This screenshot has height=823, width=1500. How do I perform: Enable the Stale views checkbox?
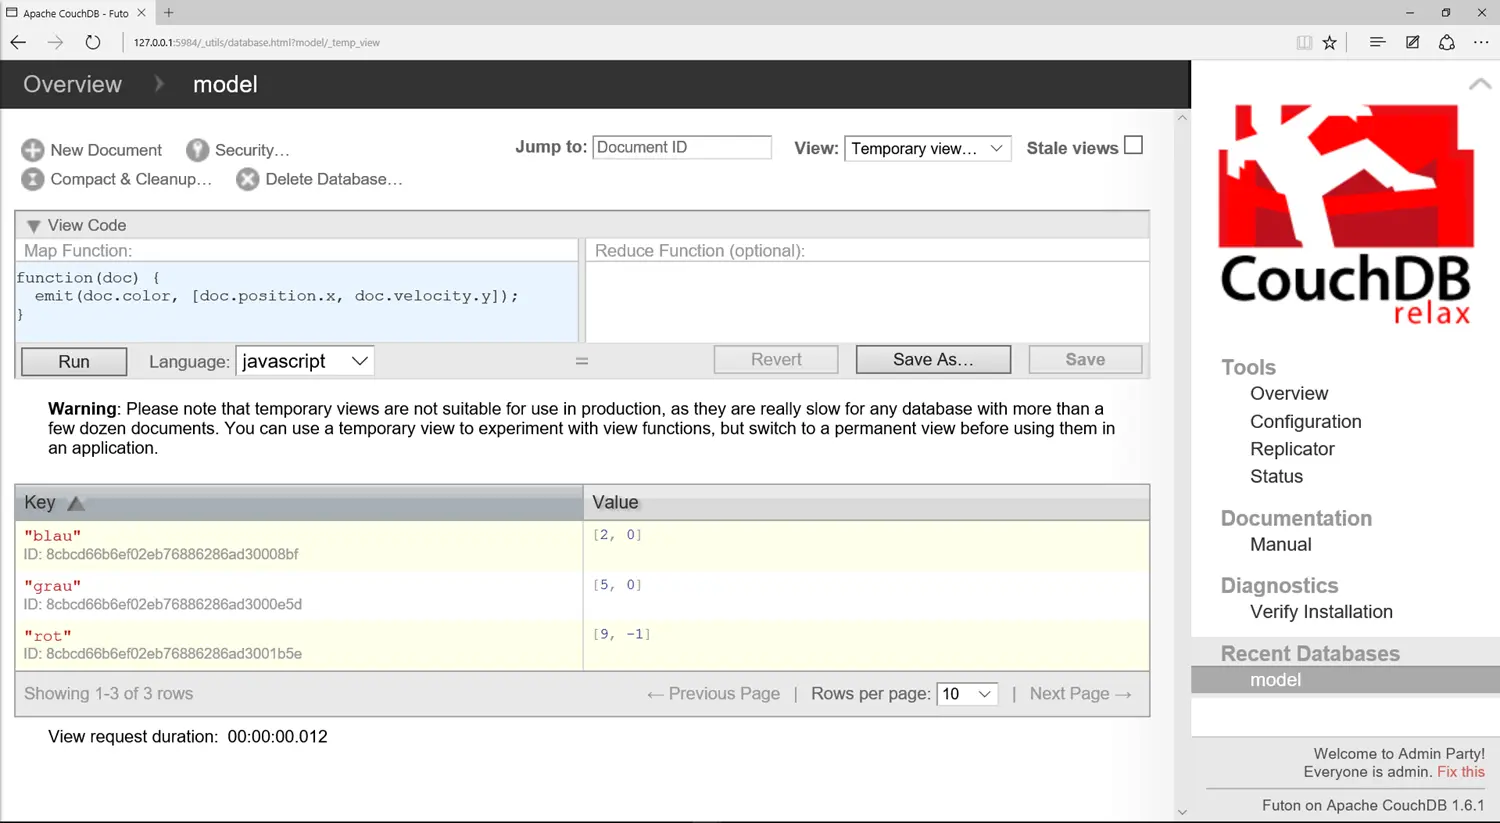click(1133, 146)
